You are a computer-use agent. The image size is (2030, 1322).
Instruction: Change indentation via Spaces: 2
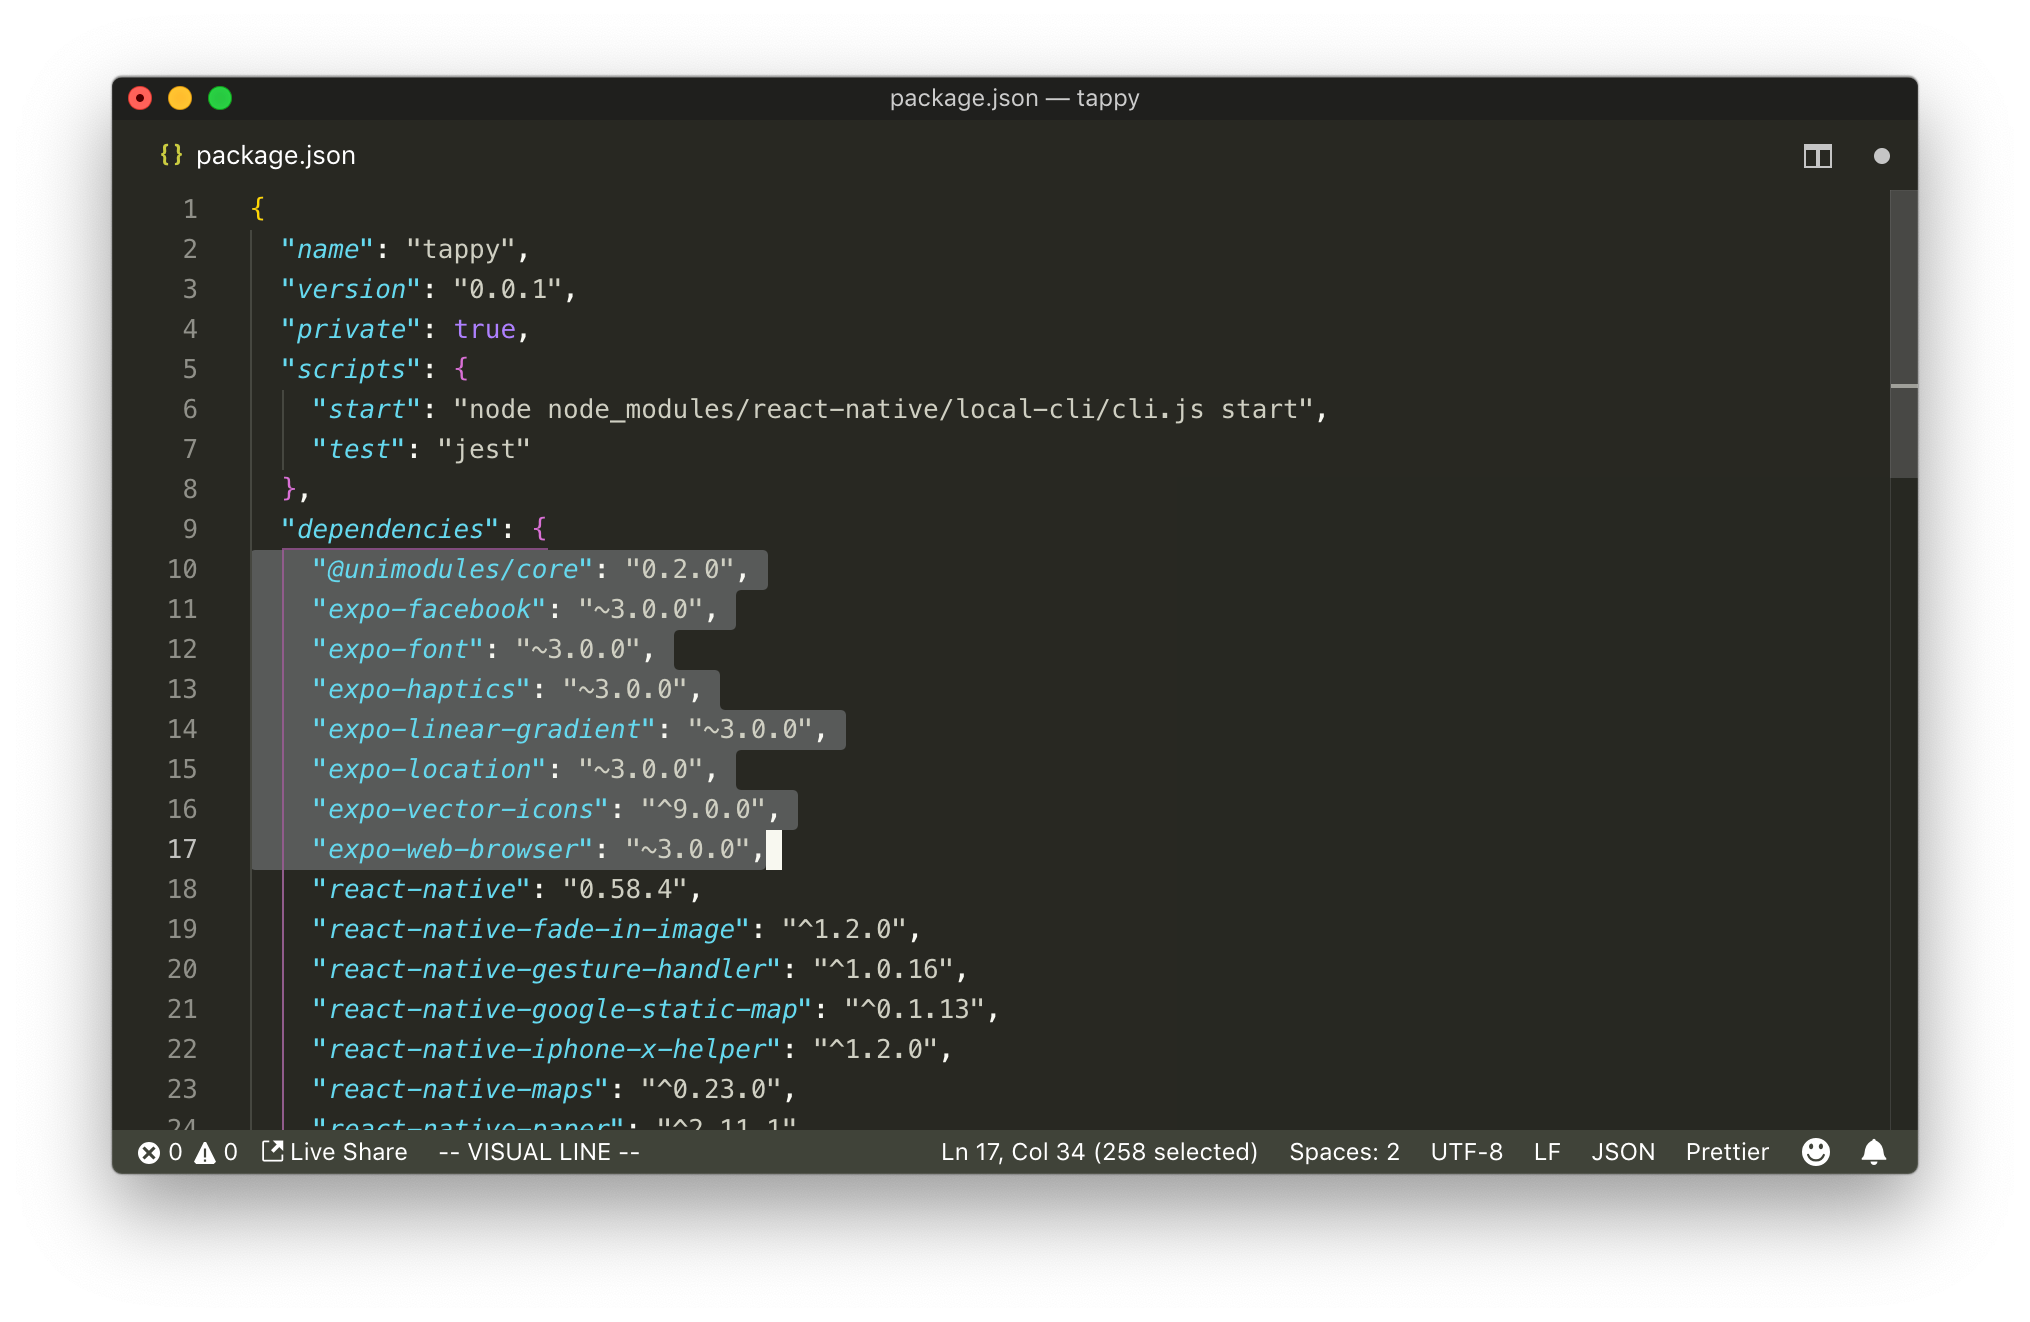pyautogui.click(x=1344, y=1152)
